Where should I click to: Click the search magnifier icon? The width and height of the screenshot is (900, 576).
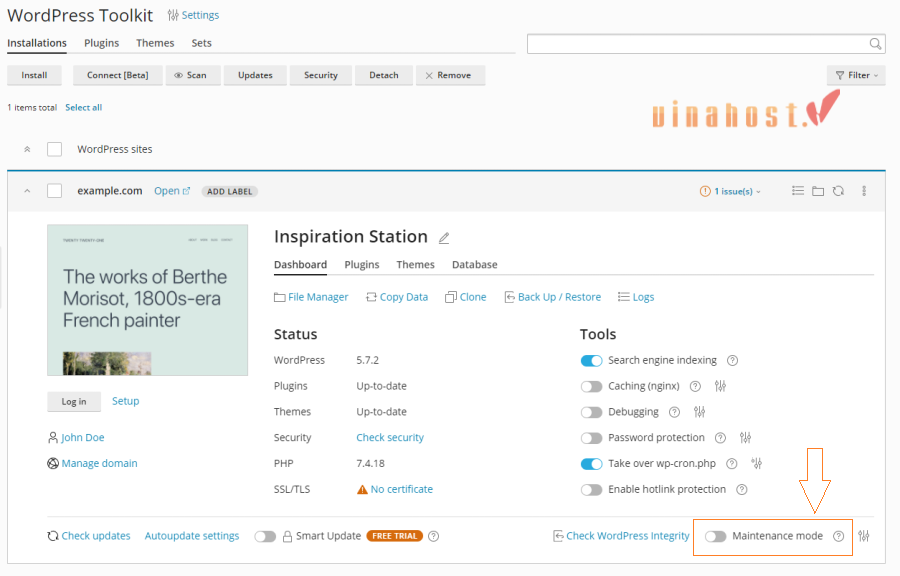(x=875, y=44)
